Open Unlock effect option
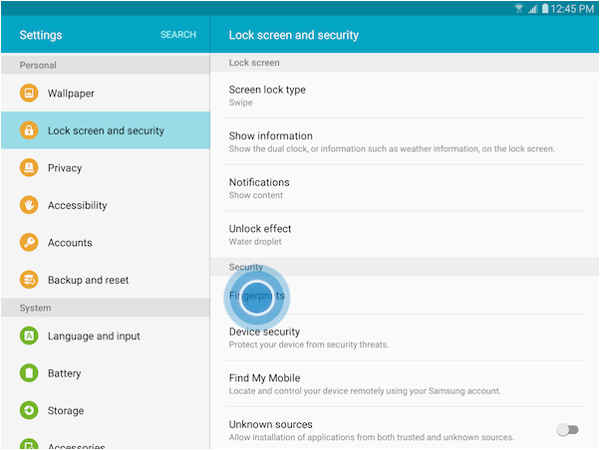 [x=404, y=234]
